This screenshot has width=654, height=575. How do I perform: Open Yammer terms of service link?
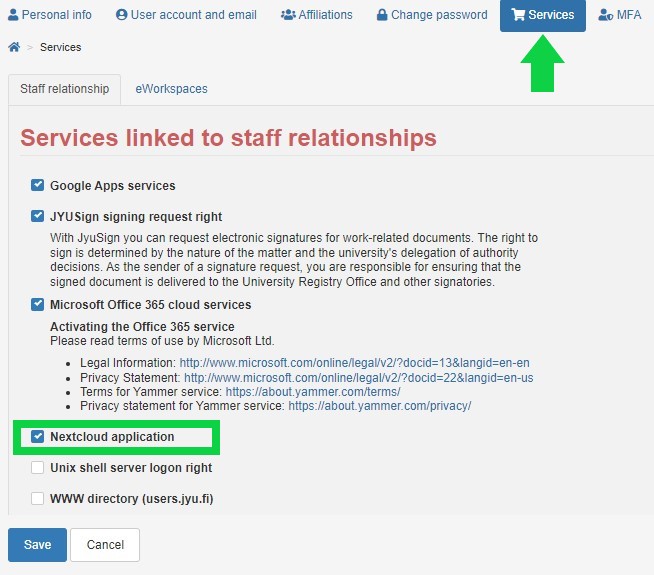coord(313,392)
